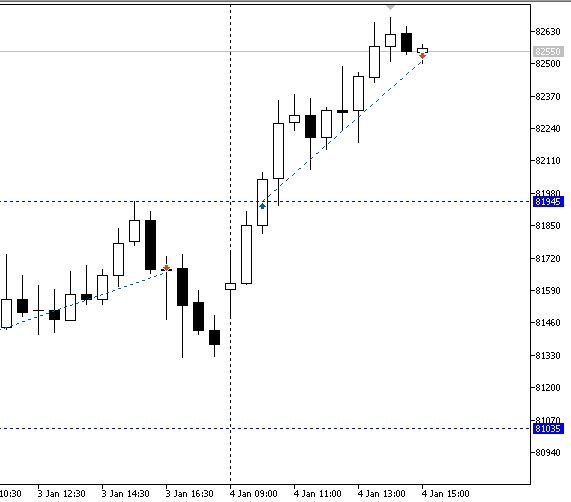Screen dimensions: 571x502
Task: Click the blue buy arrow on 4 Jan candle
Action: pyautogui.click(x=262, y=206)
